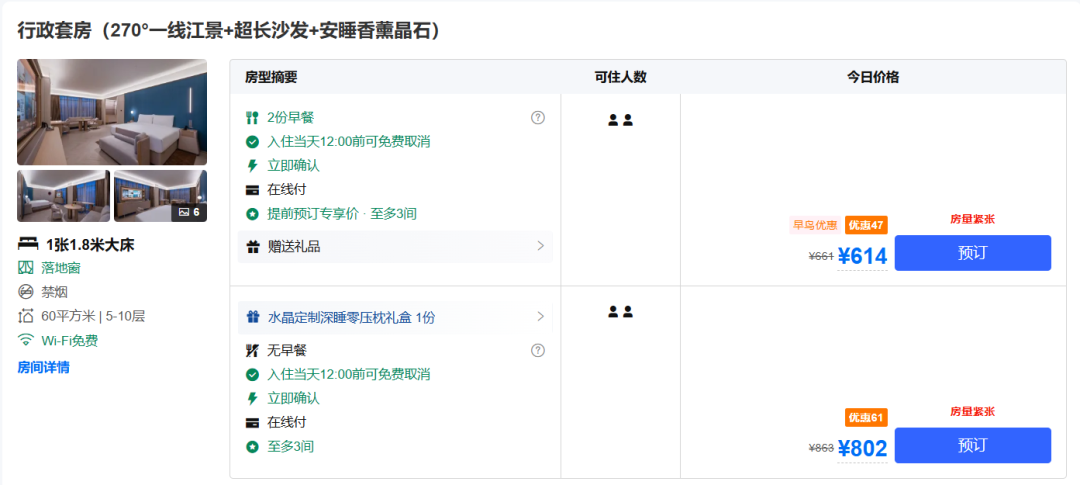Click the Wi-Fi icon beside Wi-Fi免费
This screenshot has width=1080, height=485.
25,340
